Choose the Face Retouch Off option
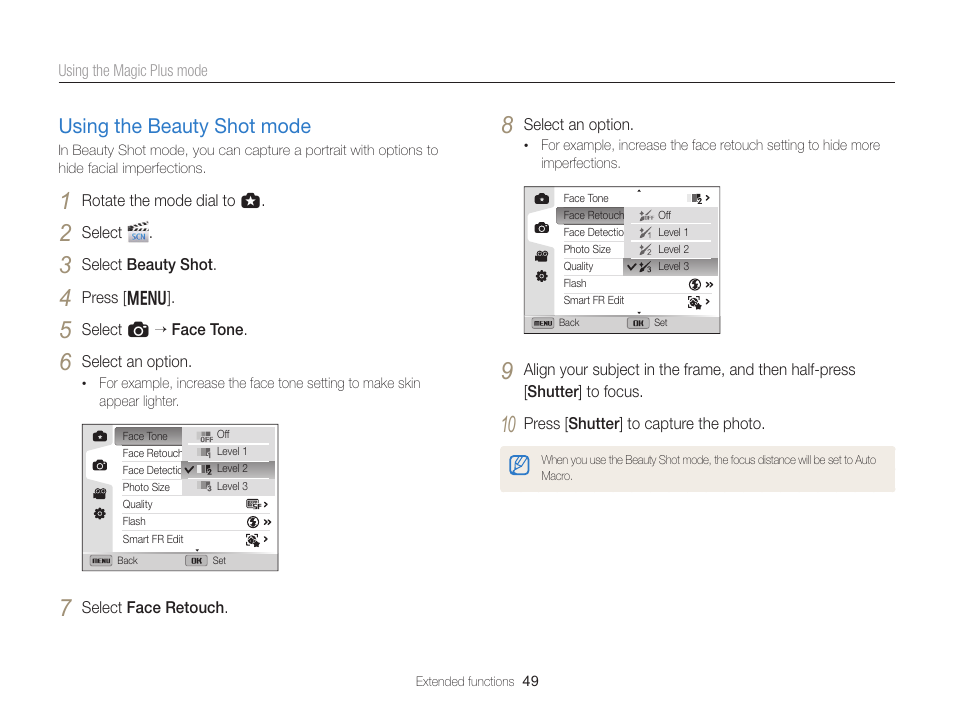 tap(670, 215)
